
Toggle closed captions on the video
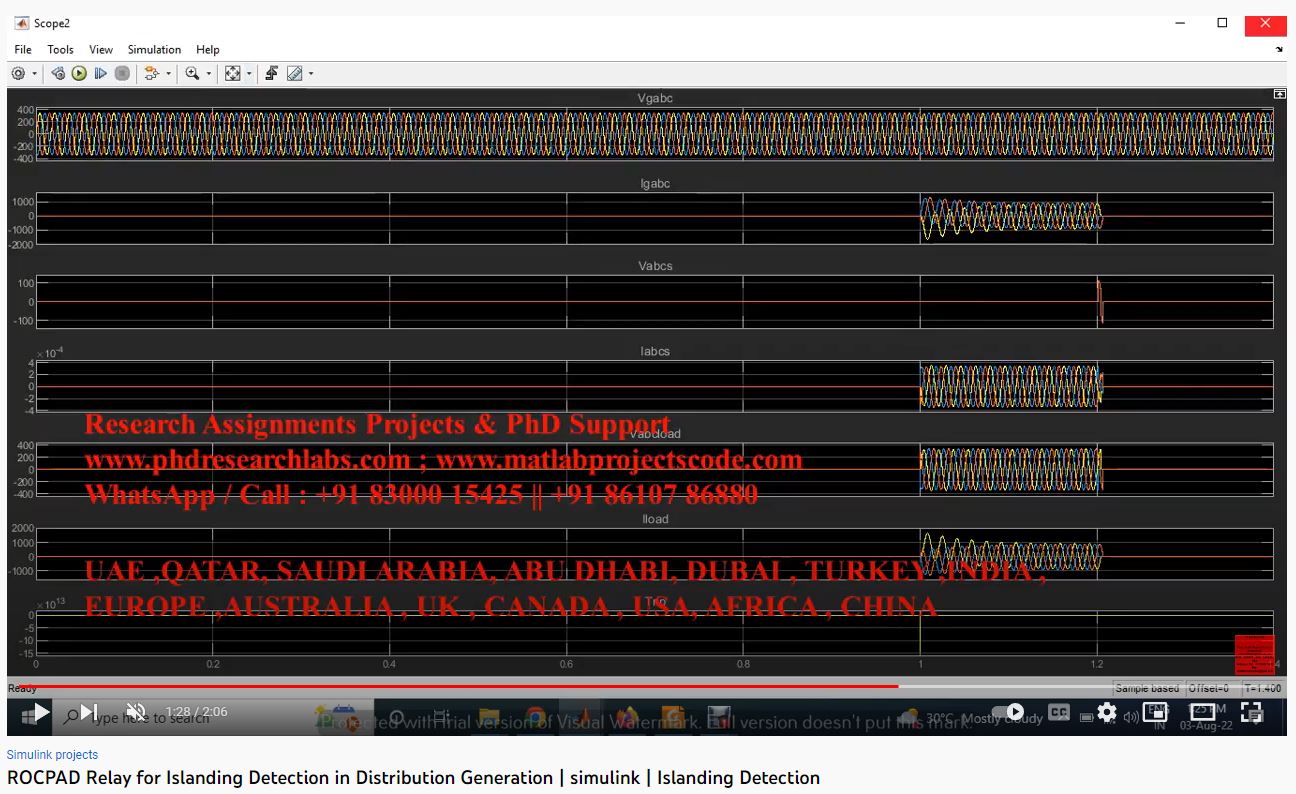1059,713
